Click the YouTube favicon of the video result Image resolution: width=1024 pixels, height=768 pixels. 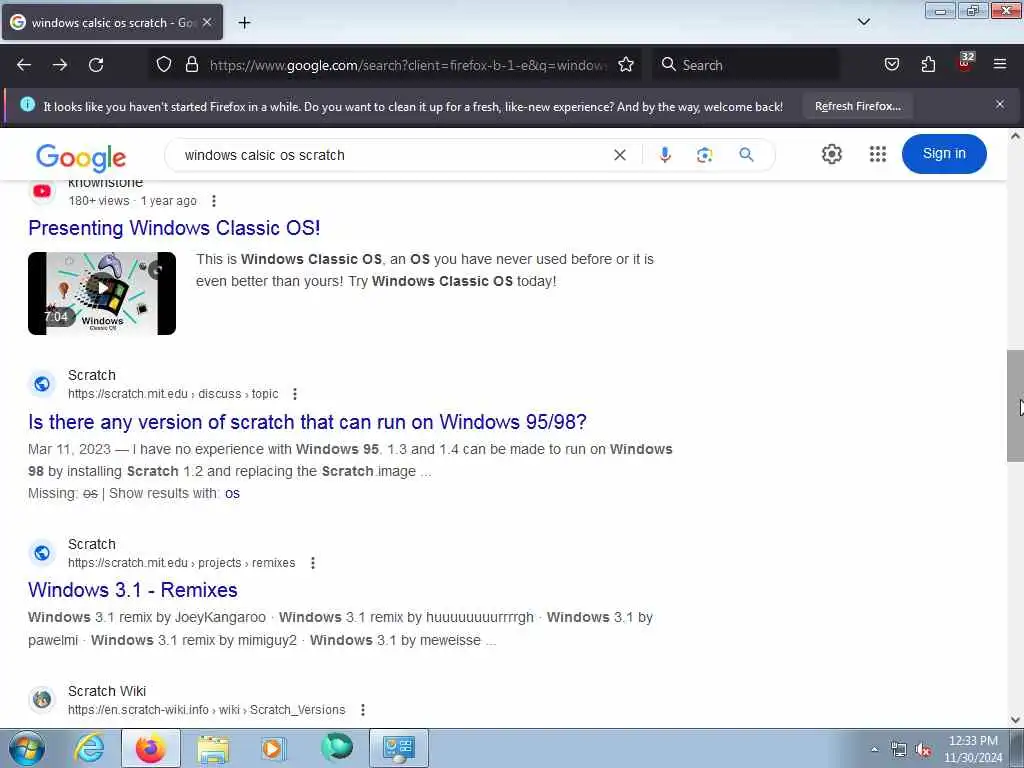pyautogui.click(x=42, y=191)
